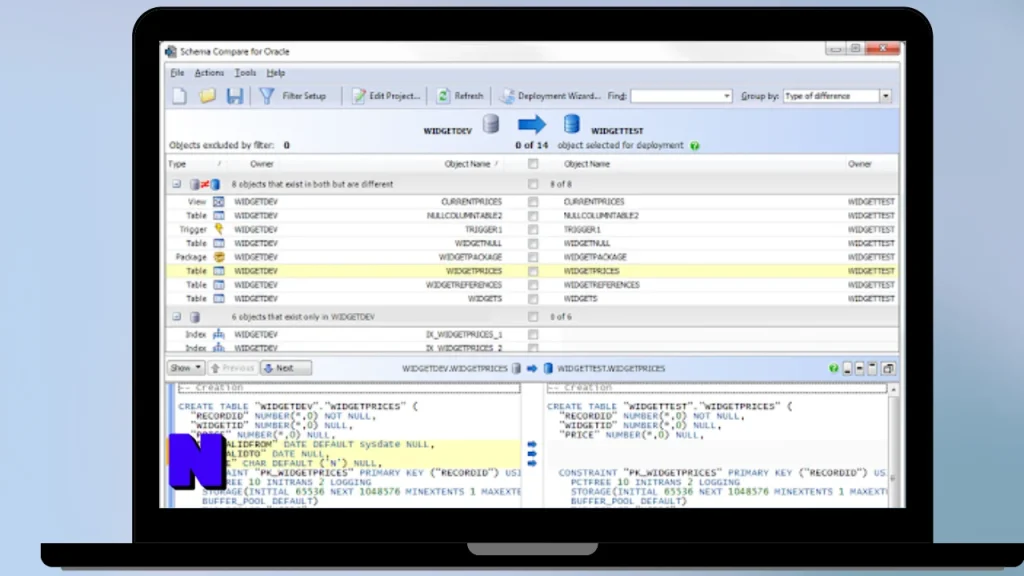Screen dimensions: 1024x576
Task: Open the Help menu
Action: click(276, 73)
